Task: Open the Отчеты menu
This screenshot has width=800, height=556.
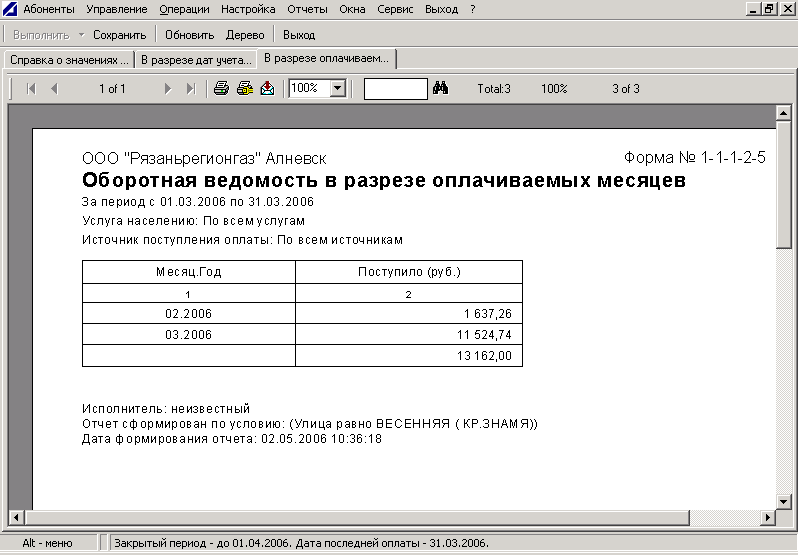Action: 307,9
